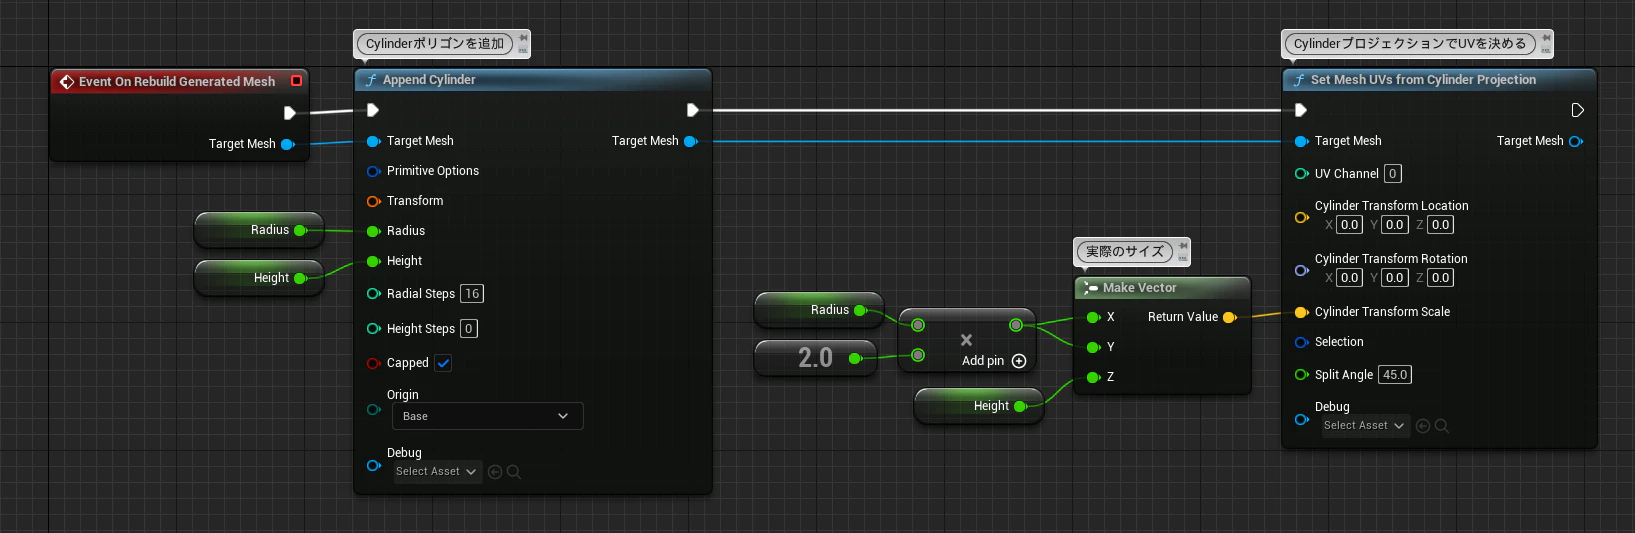Toggle pin icon on Make Vector comment bubble
The width and height of the screenshot is (1635, 533).
[x=1183, y=247]
